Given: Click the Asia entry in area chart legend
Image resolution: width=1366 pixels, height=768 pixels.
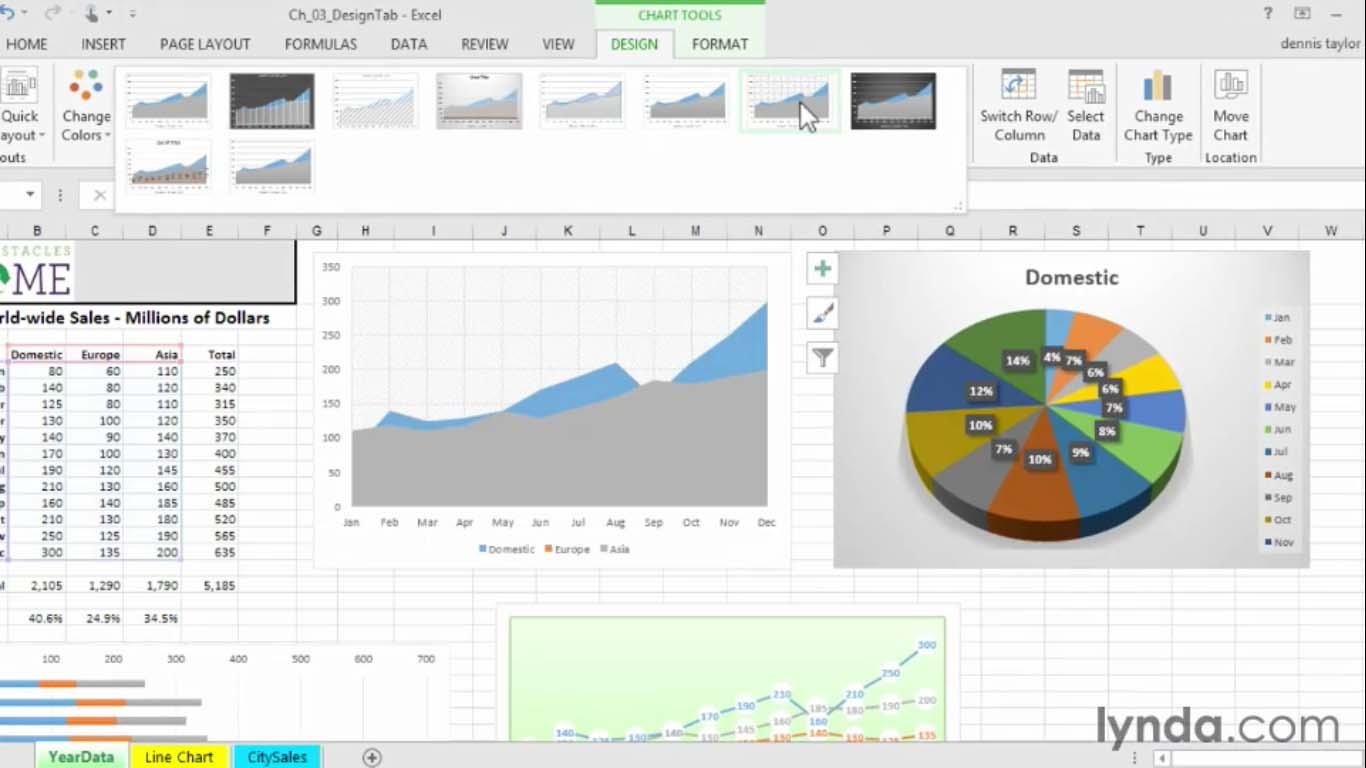Looking at the screenshot, I should 615,549.
